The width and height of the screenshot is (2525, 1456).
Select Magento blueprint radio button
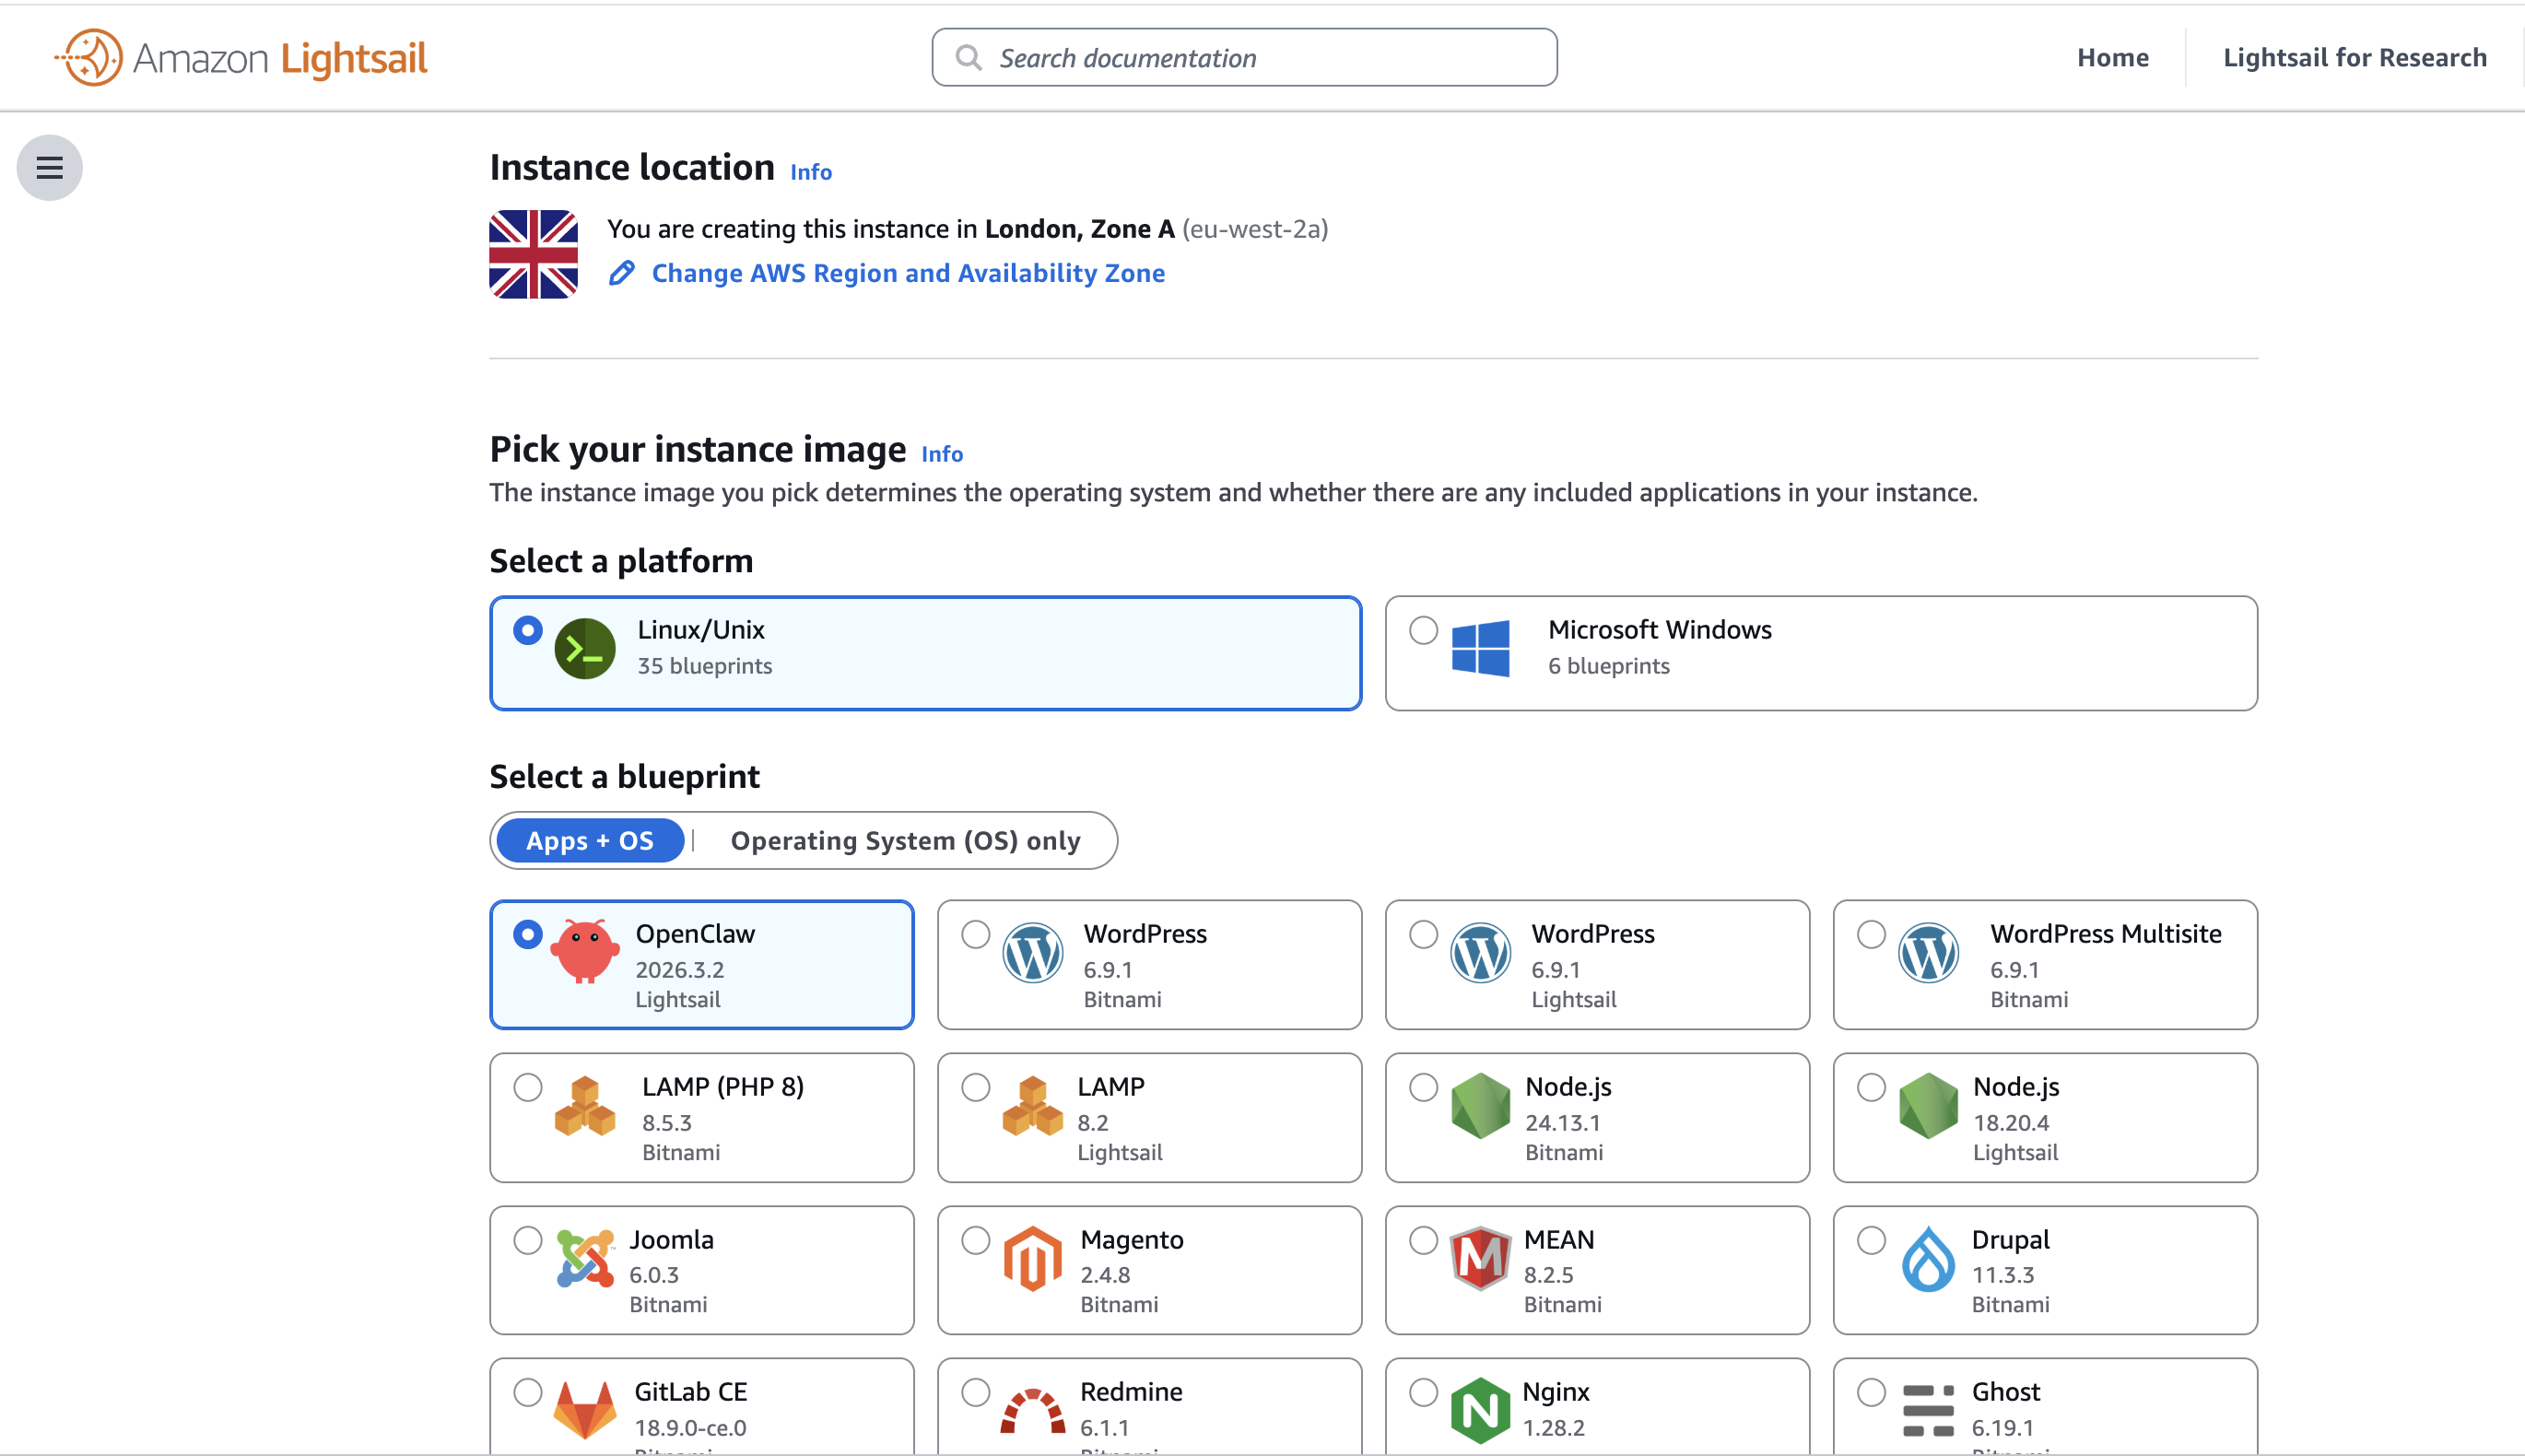975,1241
